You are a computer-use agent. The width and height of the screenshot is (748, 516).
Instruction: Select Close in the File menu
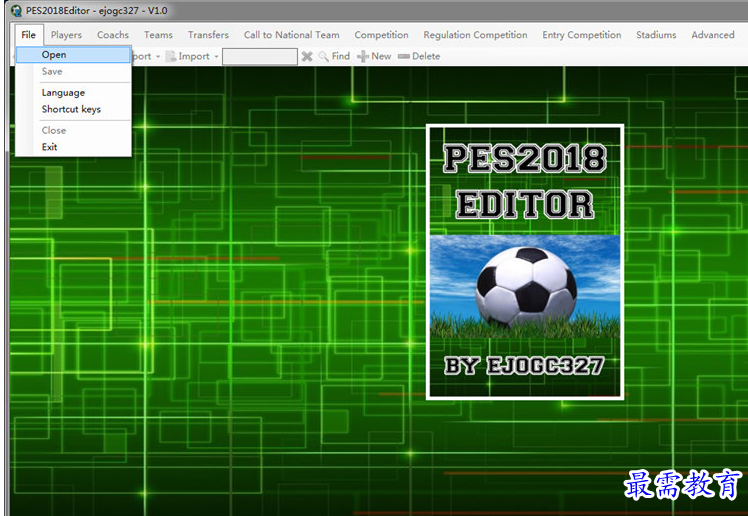coord(73,130)
